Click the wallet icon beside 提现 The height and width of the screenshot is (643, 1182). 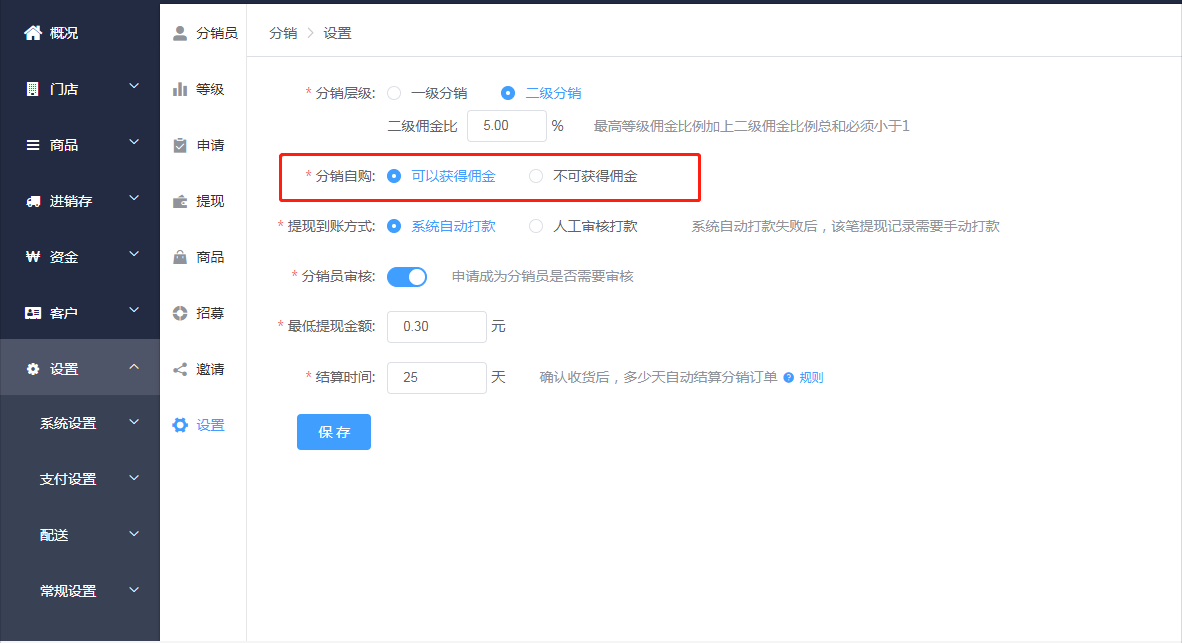(179, 201)
